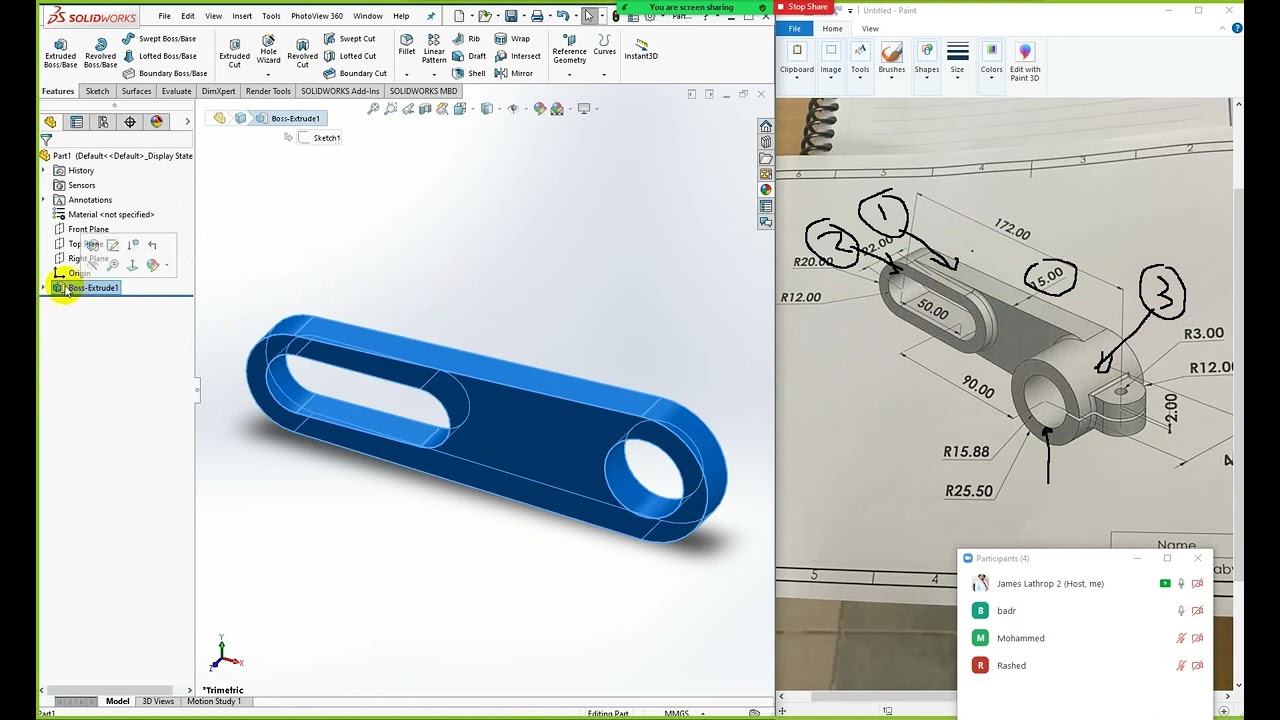Viewport: 1280px width, 720px height.
Task: Choose the Swept Cut feature
Action: [350, 39]
